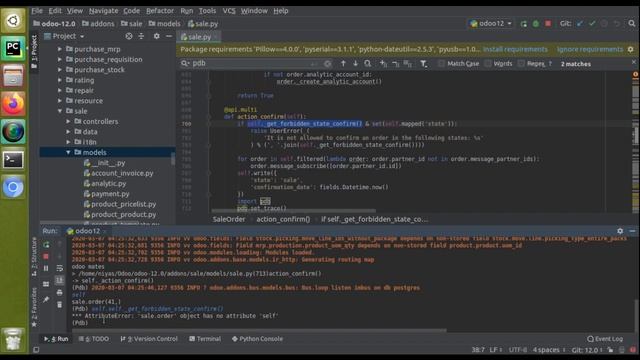Print the Run console output
The image size is (640, 360).
60,293
